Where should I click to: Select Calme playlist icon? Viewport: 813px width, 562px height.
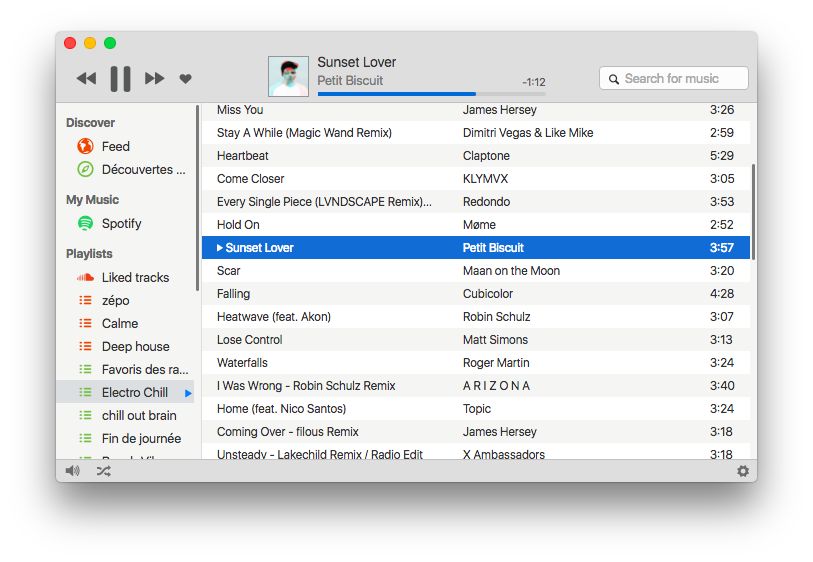pyautogui.click(x=85, y=323)
